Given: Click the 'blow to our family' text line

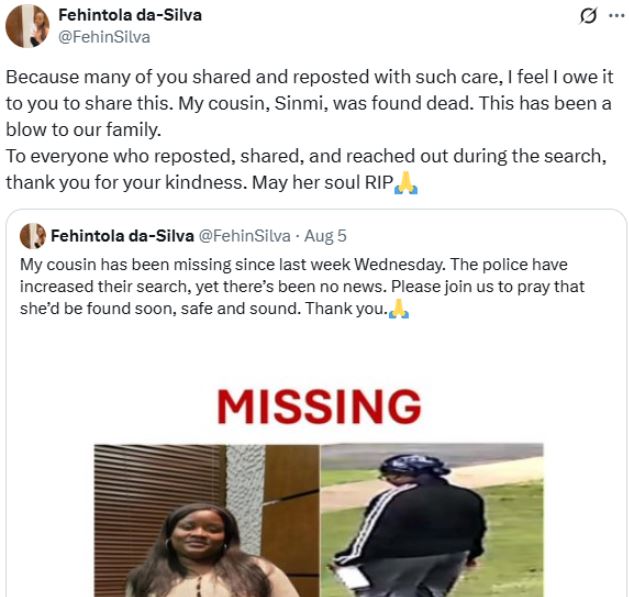Looking at the screenshot, I should tap(83, 130).
